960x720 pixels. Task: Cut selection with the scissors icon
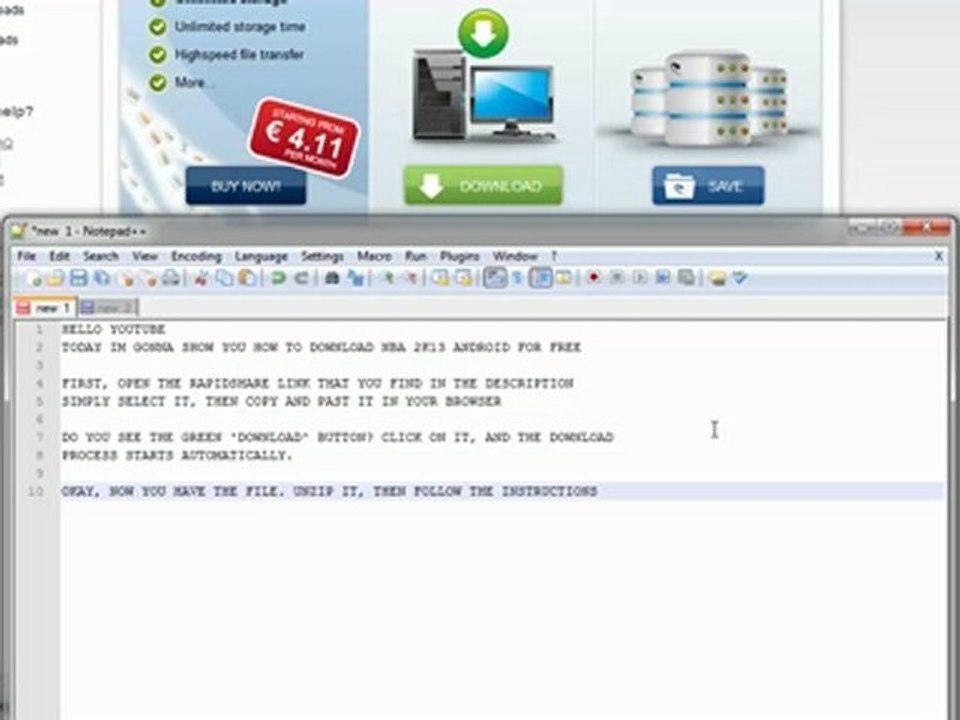[x=201, y=279]
